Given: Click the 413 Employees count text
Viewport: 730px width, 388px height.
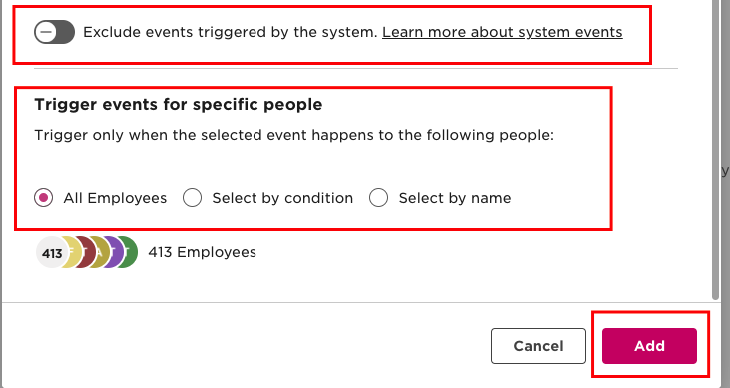Looking at the screenshot, I should (x=202, y=252).
